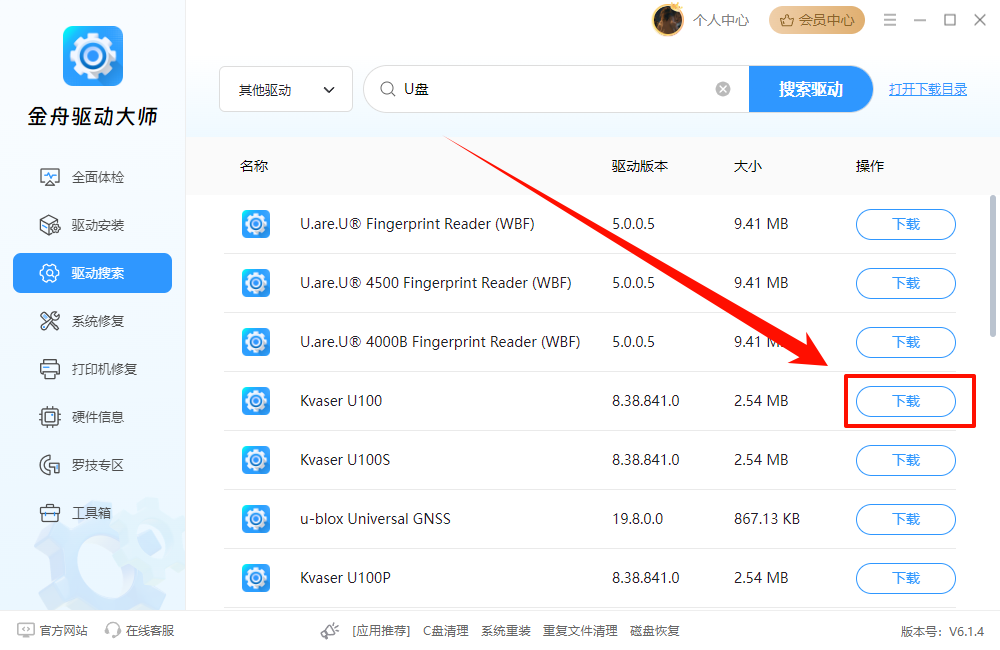Download U.are.U® 4000B Fingerprint Reader driver
Image resolution: width=1000 pixels, height=650 pixels.
906,343
